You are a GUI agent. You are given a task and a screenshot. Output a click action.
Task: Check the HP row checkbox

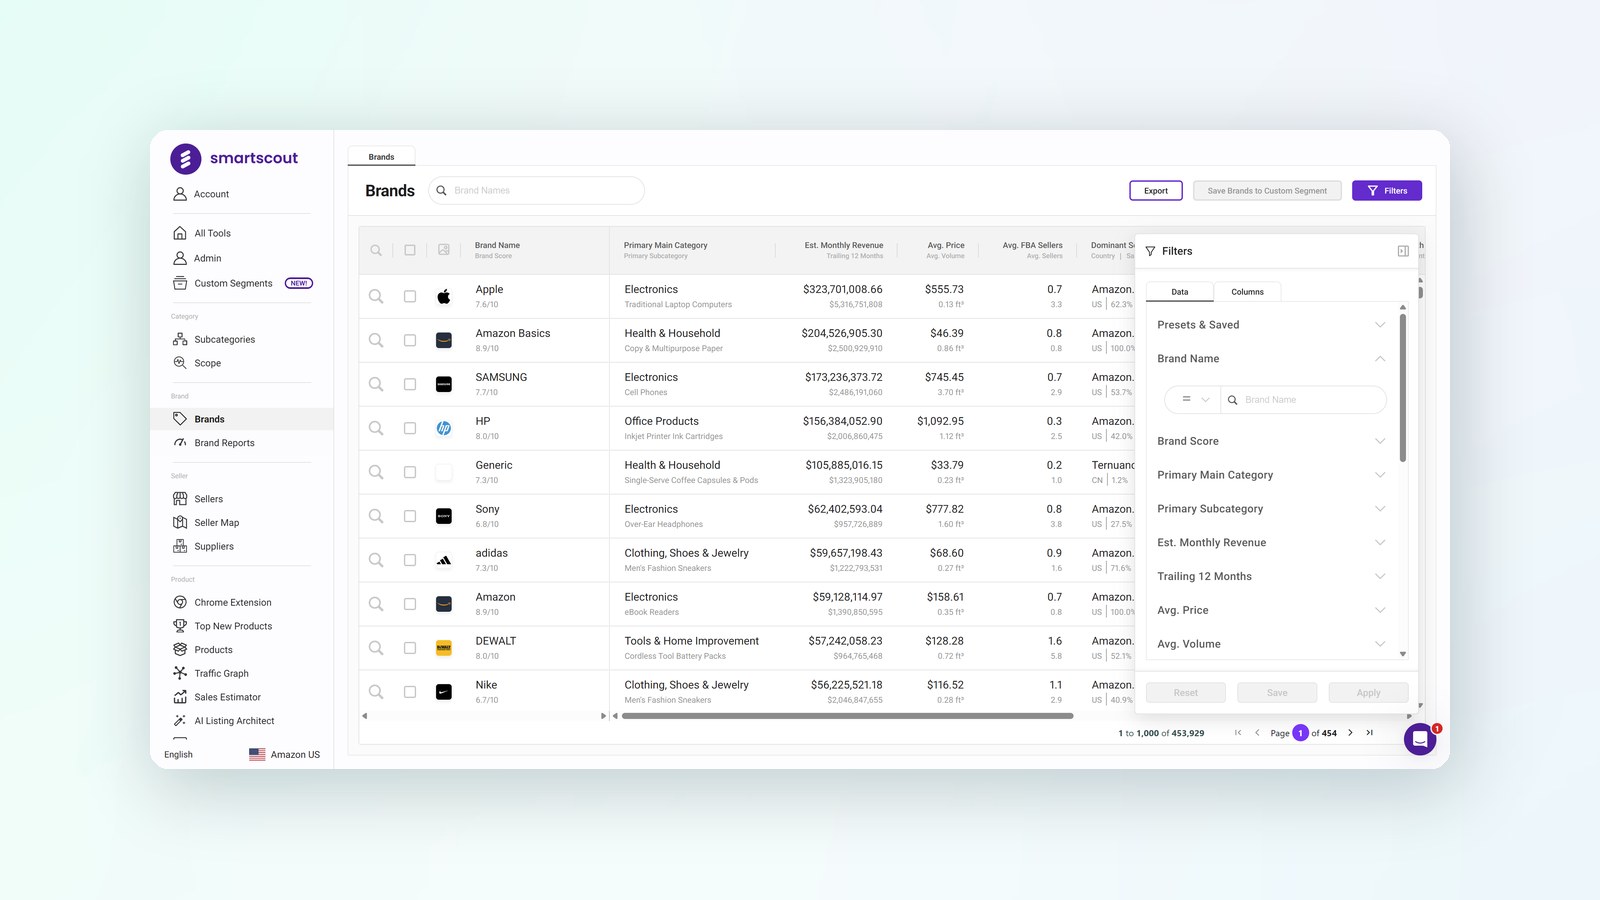point(410,428)
